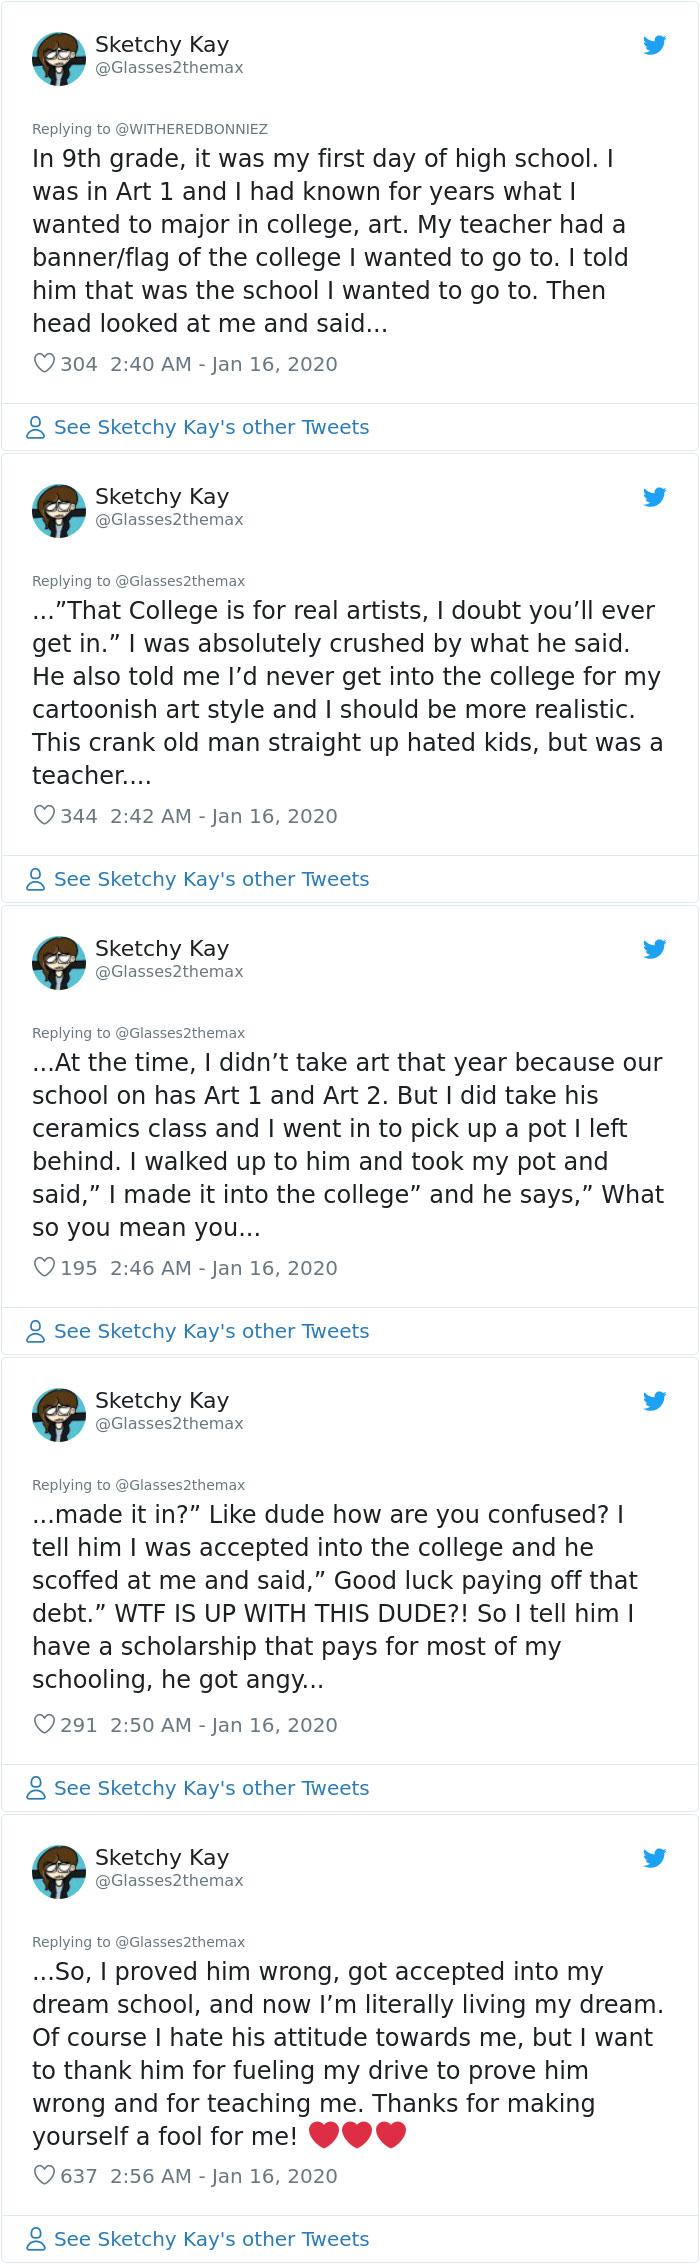The image size is (700, 2264).
Task: Click the person icon beside the first tweets link
Action: (35, 427)
